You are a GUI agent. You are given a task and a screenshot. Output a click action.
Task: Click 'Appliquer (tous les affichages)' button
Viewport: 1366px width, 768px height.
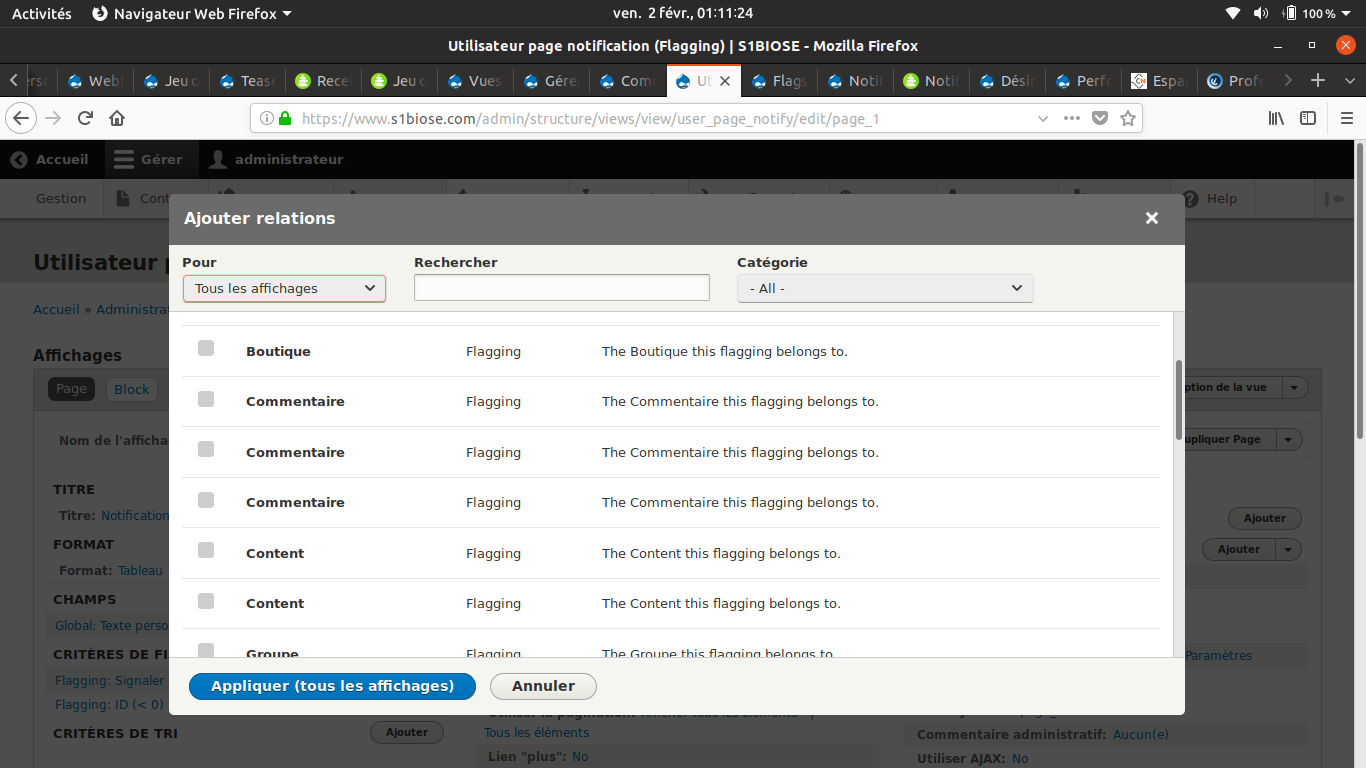pyautogui.click(x=332, y=686)
